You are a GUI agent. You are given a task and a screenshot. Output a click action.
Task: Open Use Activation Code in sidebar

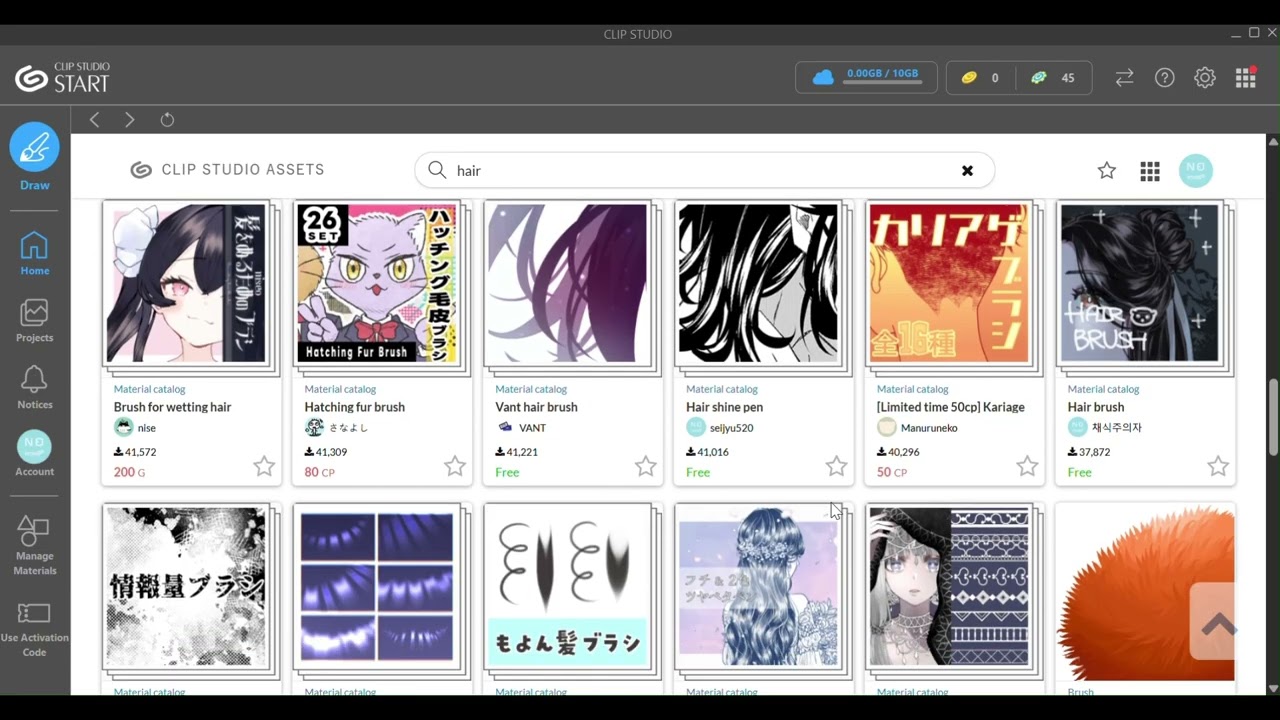pyautogui.click(x=34, y=629)
